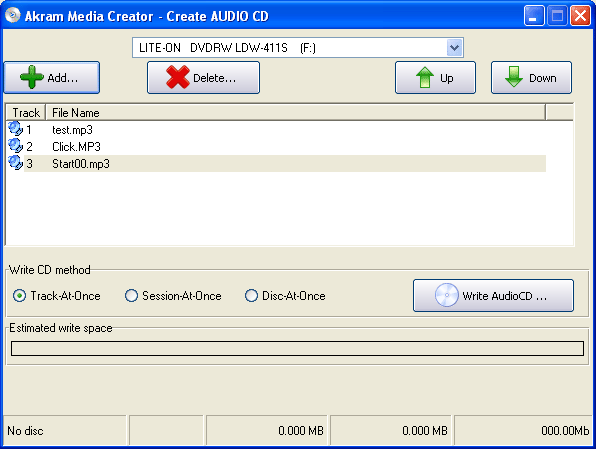The image size is (596, 449).
Task: Choose the Disc-At-Once radio option
Action: pyautogui.click(x=251, y=295)
